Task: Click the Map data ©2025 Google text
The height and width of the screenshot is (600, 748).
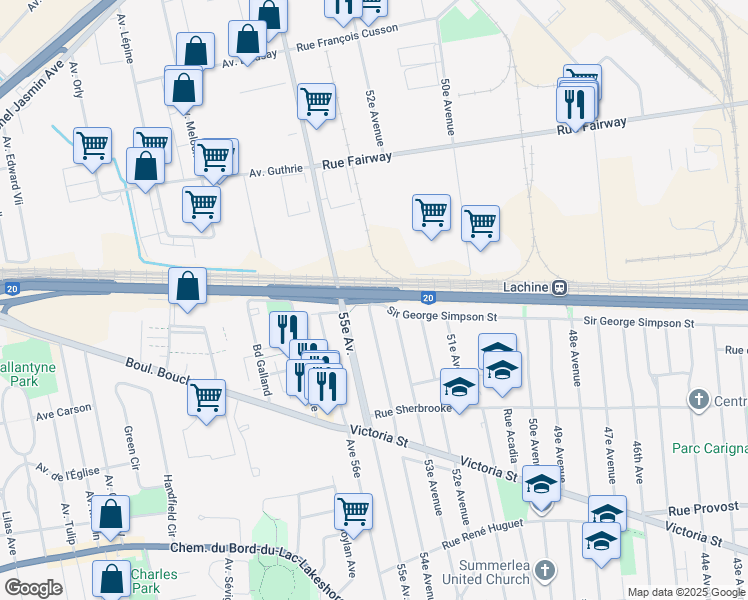Action: tap(686, 593)
